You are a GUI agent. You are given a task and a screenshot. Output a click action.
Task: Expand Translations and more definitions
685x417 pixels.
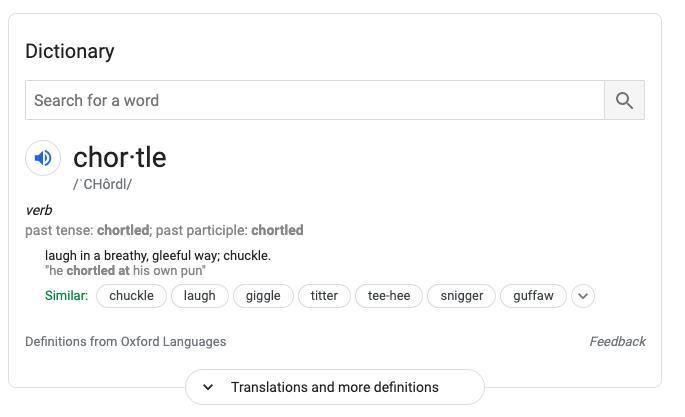(335, 387)
